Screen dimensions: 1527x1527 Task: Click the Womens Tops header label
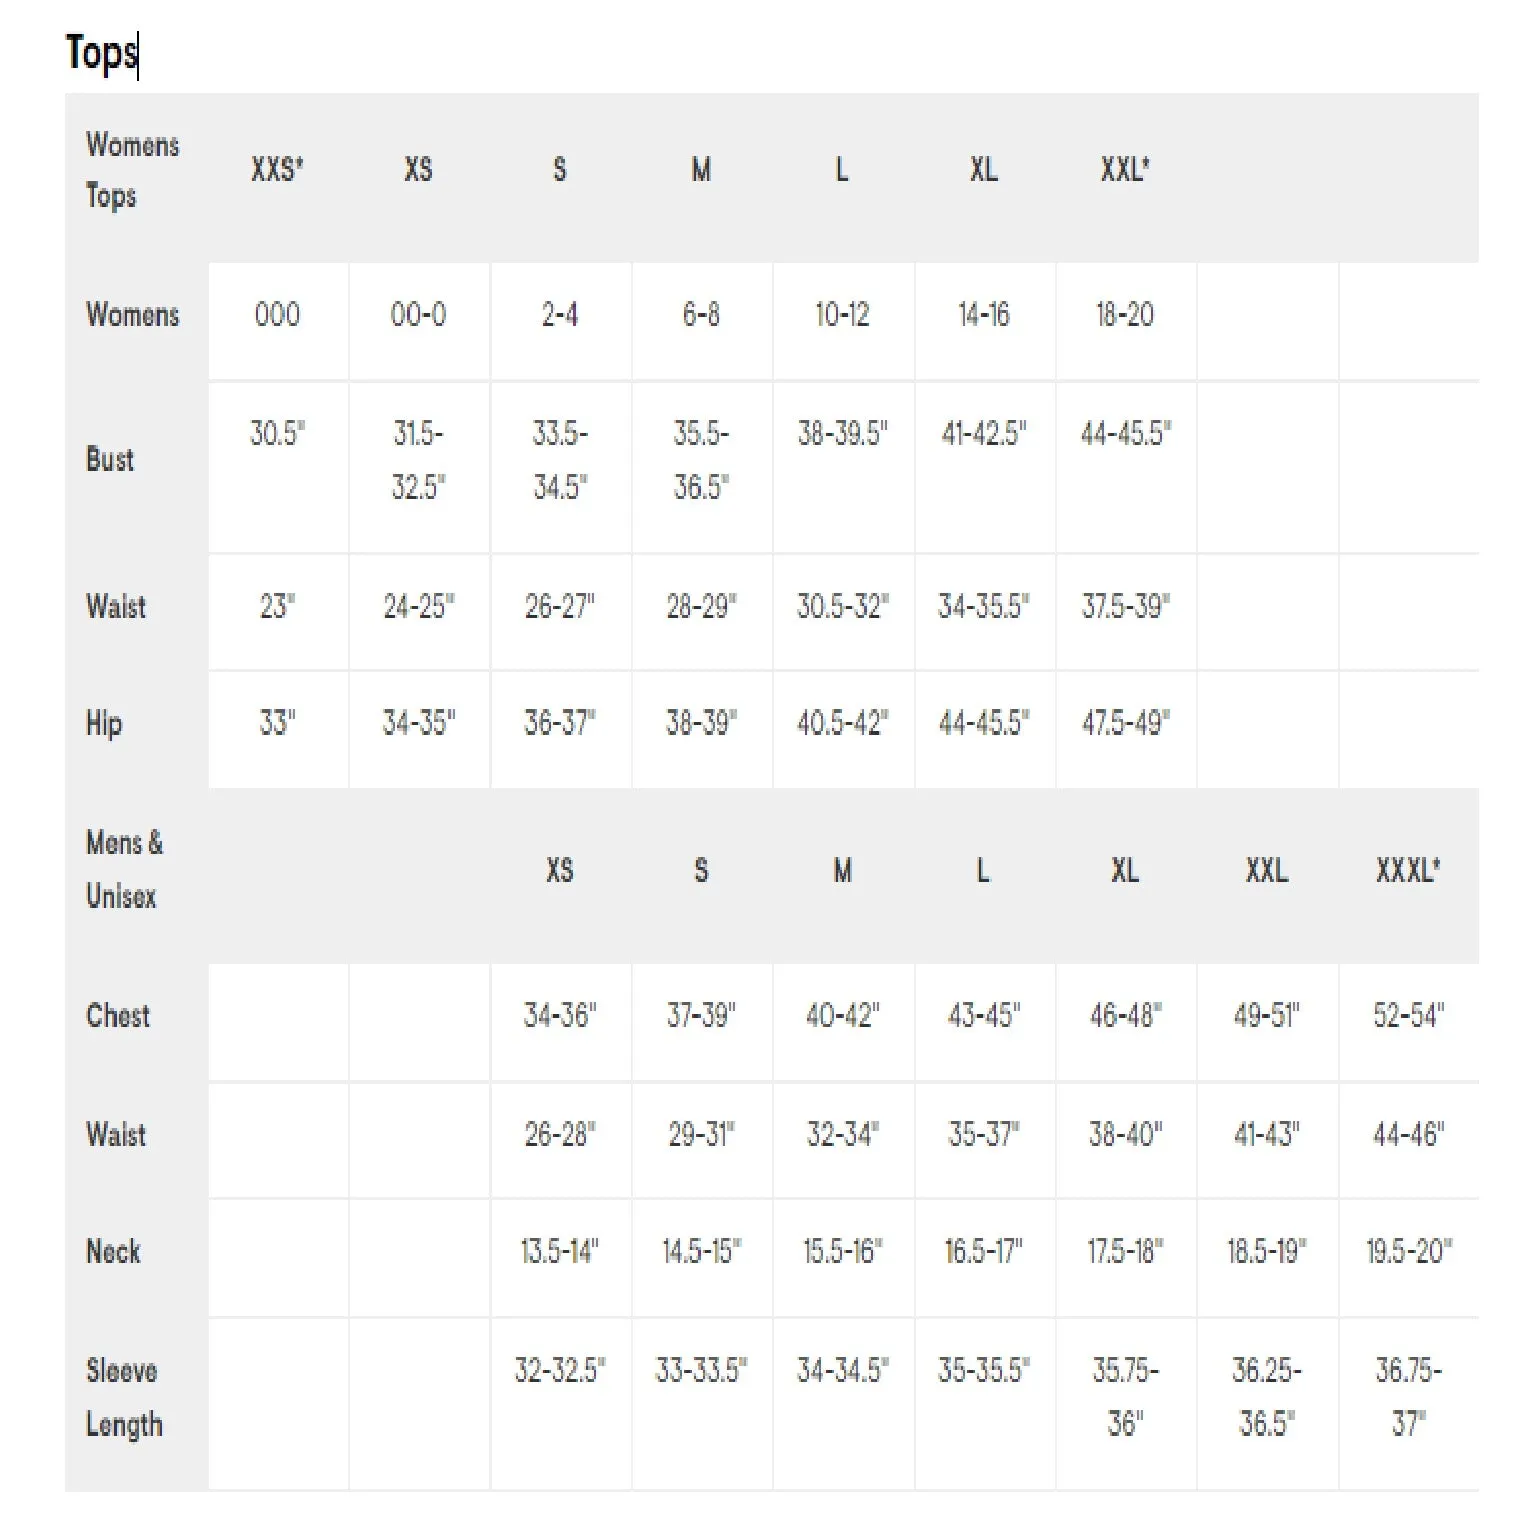[x=132, y=170]
